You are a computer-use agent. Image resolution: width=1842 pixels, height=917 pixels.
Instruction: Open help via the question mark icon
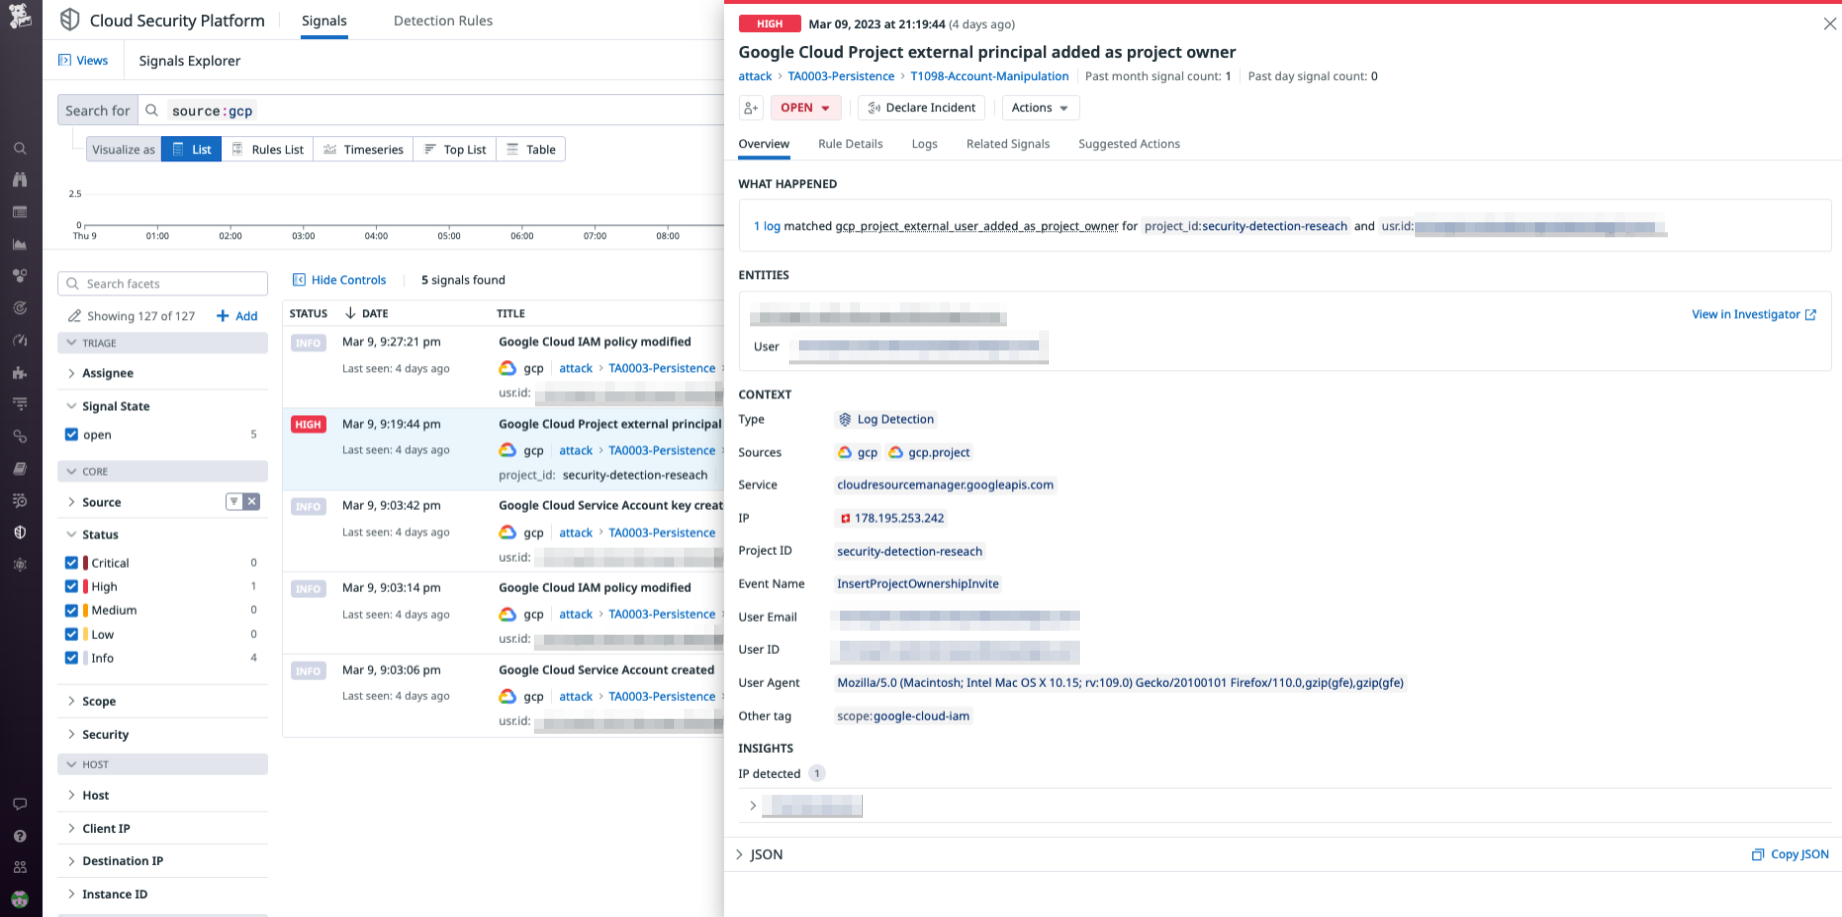coord(20,836)
